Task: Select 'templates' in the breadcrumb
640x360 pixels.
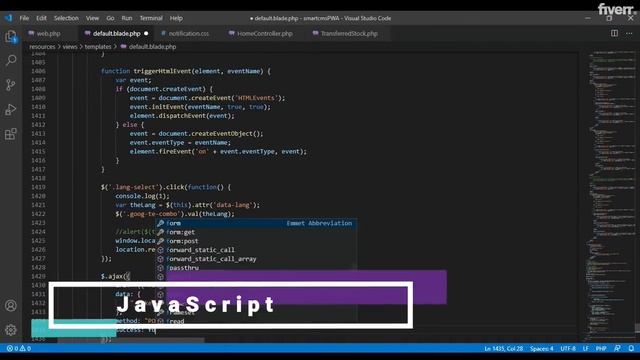Action: pos(98,47)
